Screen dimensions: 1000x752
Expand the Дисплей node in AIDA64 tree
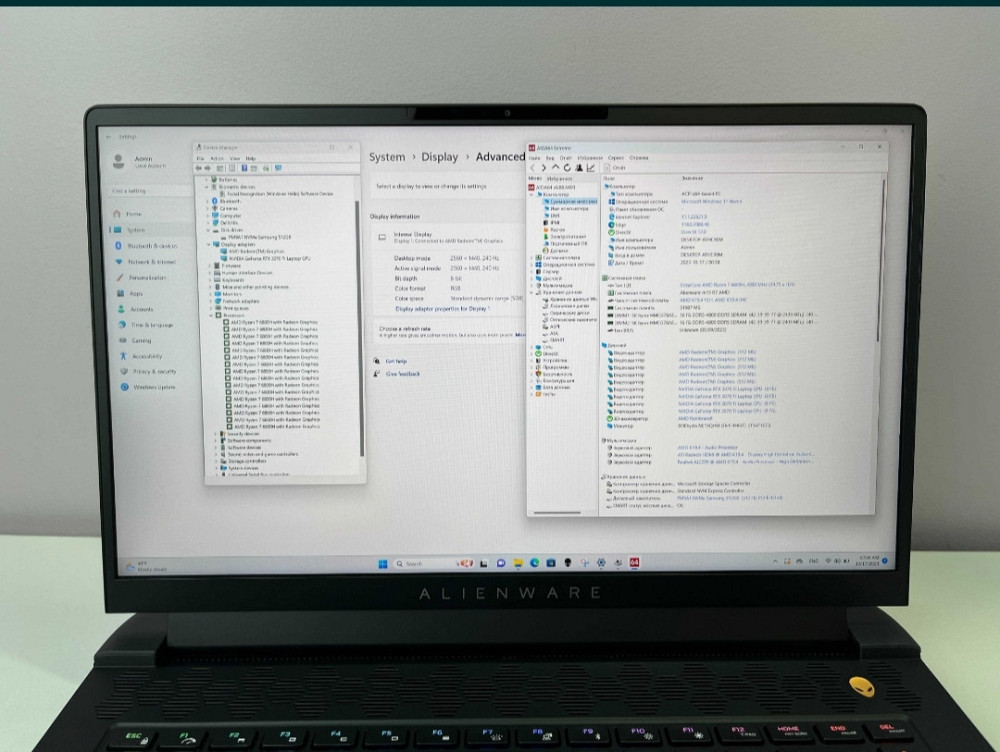point(531,278)
